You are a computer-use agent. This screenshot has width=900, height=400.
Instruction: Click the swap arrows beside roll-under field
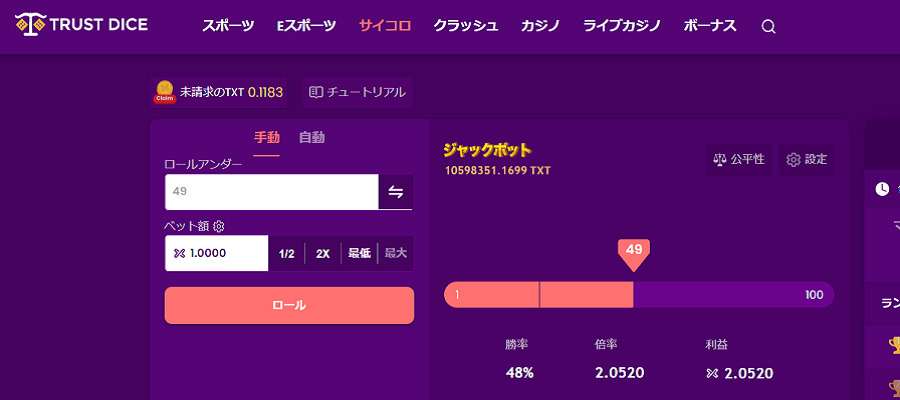tap(395, 192)
